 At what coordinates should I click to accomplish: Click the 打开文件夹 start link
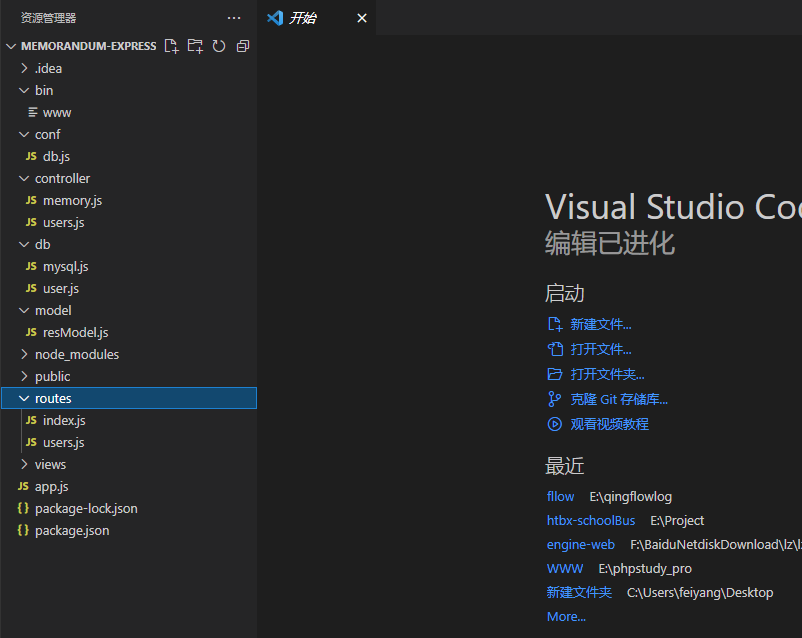pos(607,374)
